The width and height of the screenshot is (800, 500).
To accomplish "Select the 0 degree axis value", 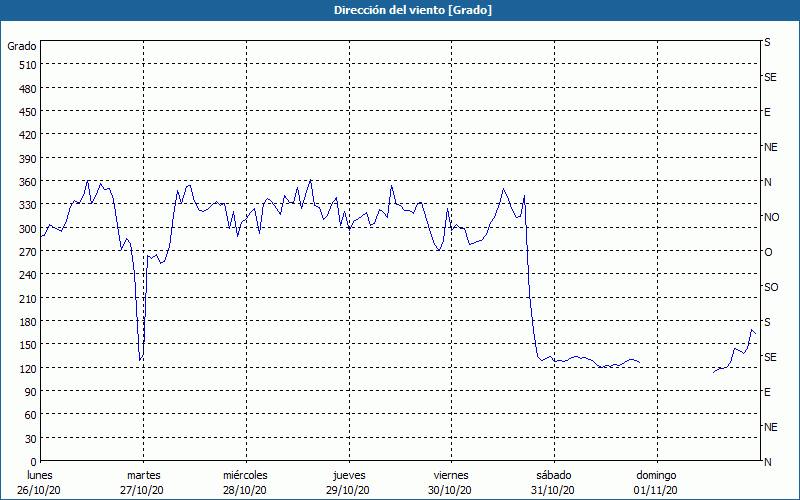I will pos(34,462).
